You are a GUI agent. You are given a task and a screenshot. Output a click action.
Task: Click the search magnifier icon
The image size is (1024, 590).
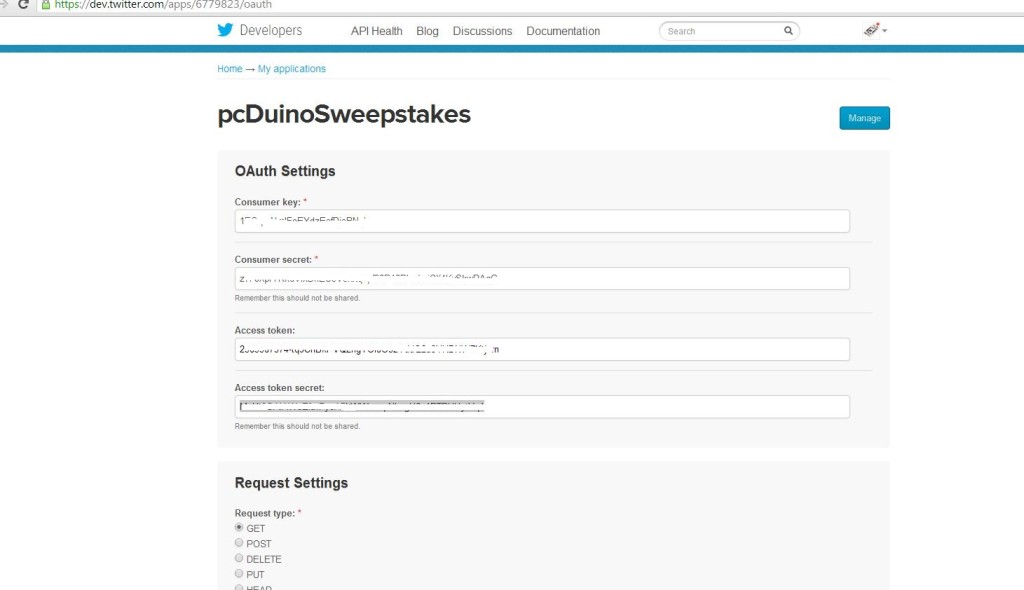[788, 31]
